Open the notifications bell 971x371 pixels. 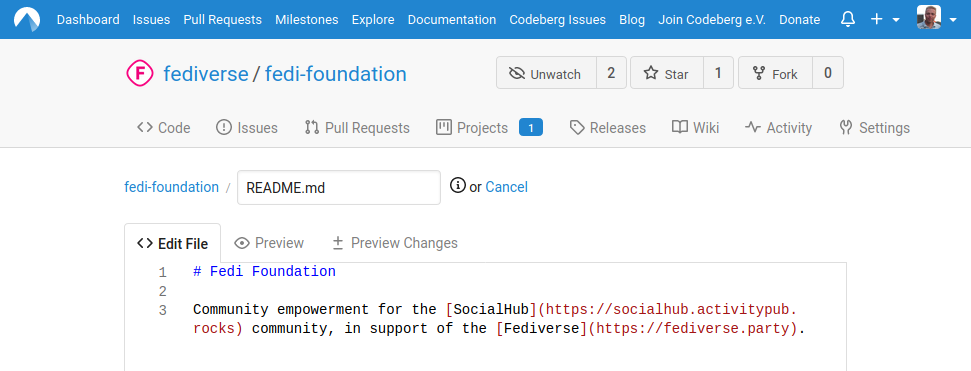coord(848,19)
